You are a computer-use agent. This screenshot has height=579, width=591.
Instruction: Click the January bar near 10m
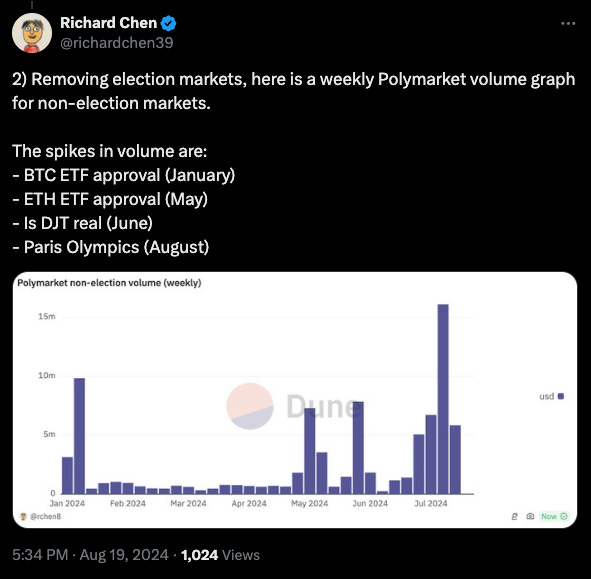tap(79, 436)
